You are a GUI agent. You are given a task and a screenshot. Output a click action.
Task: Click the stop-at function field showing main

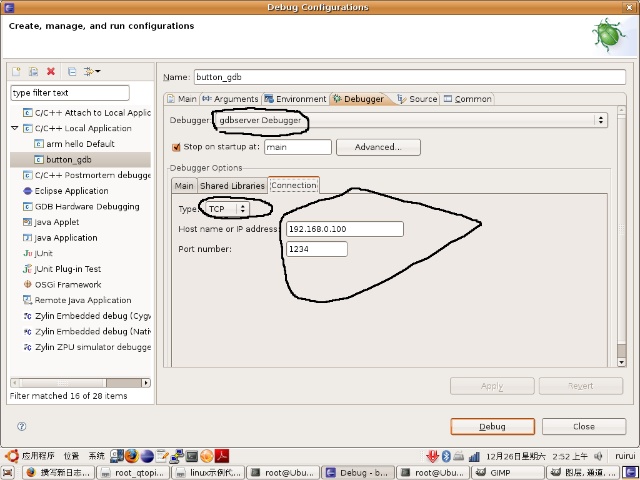[x=298, y=147]
